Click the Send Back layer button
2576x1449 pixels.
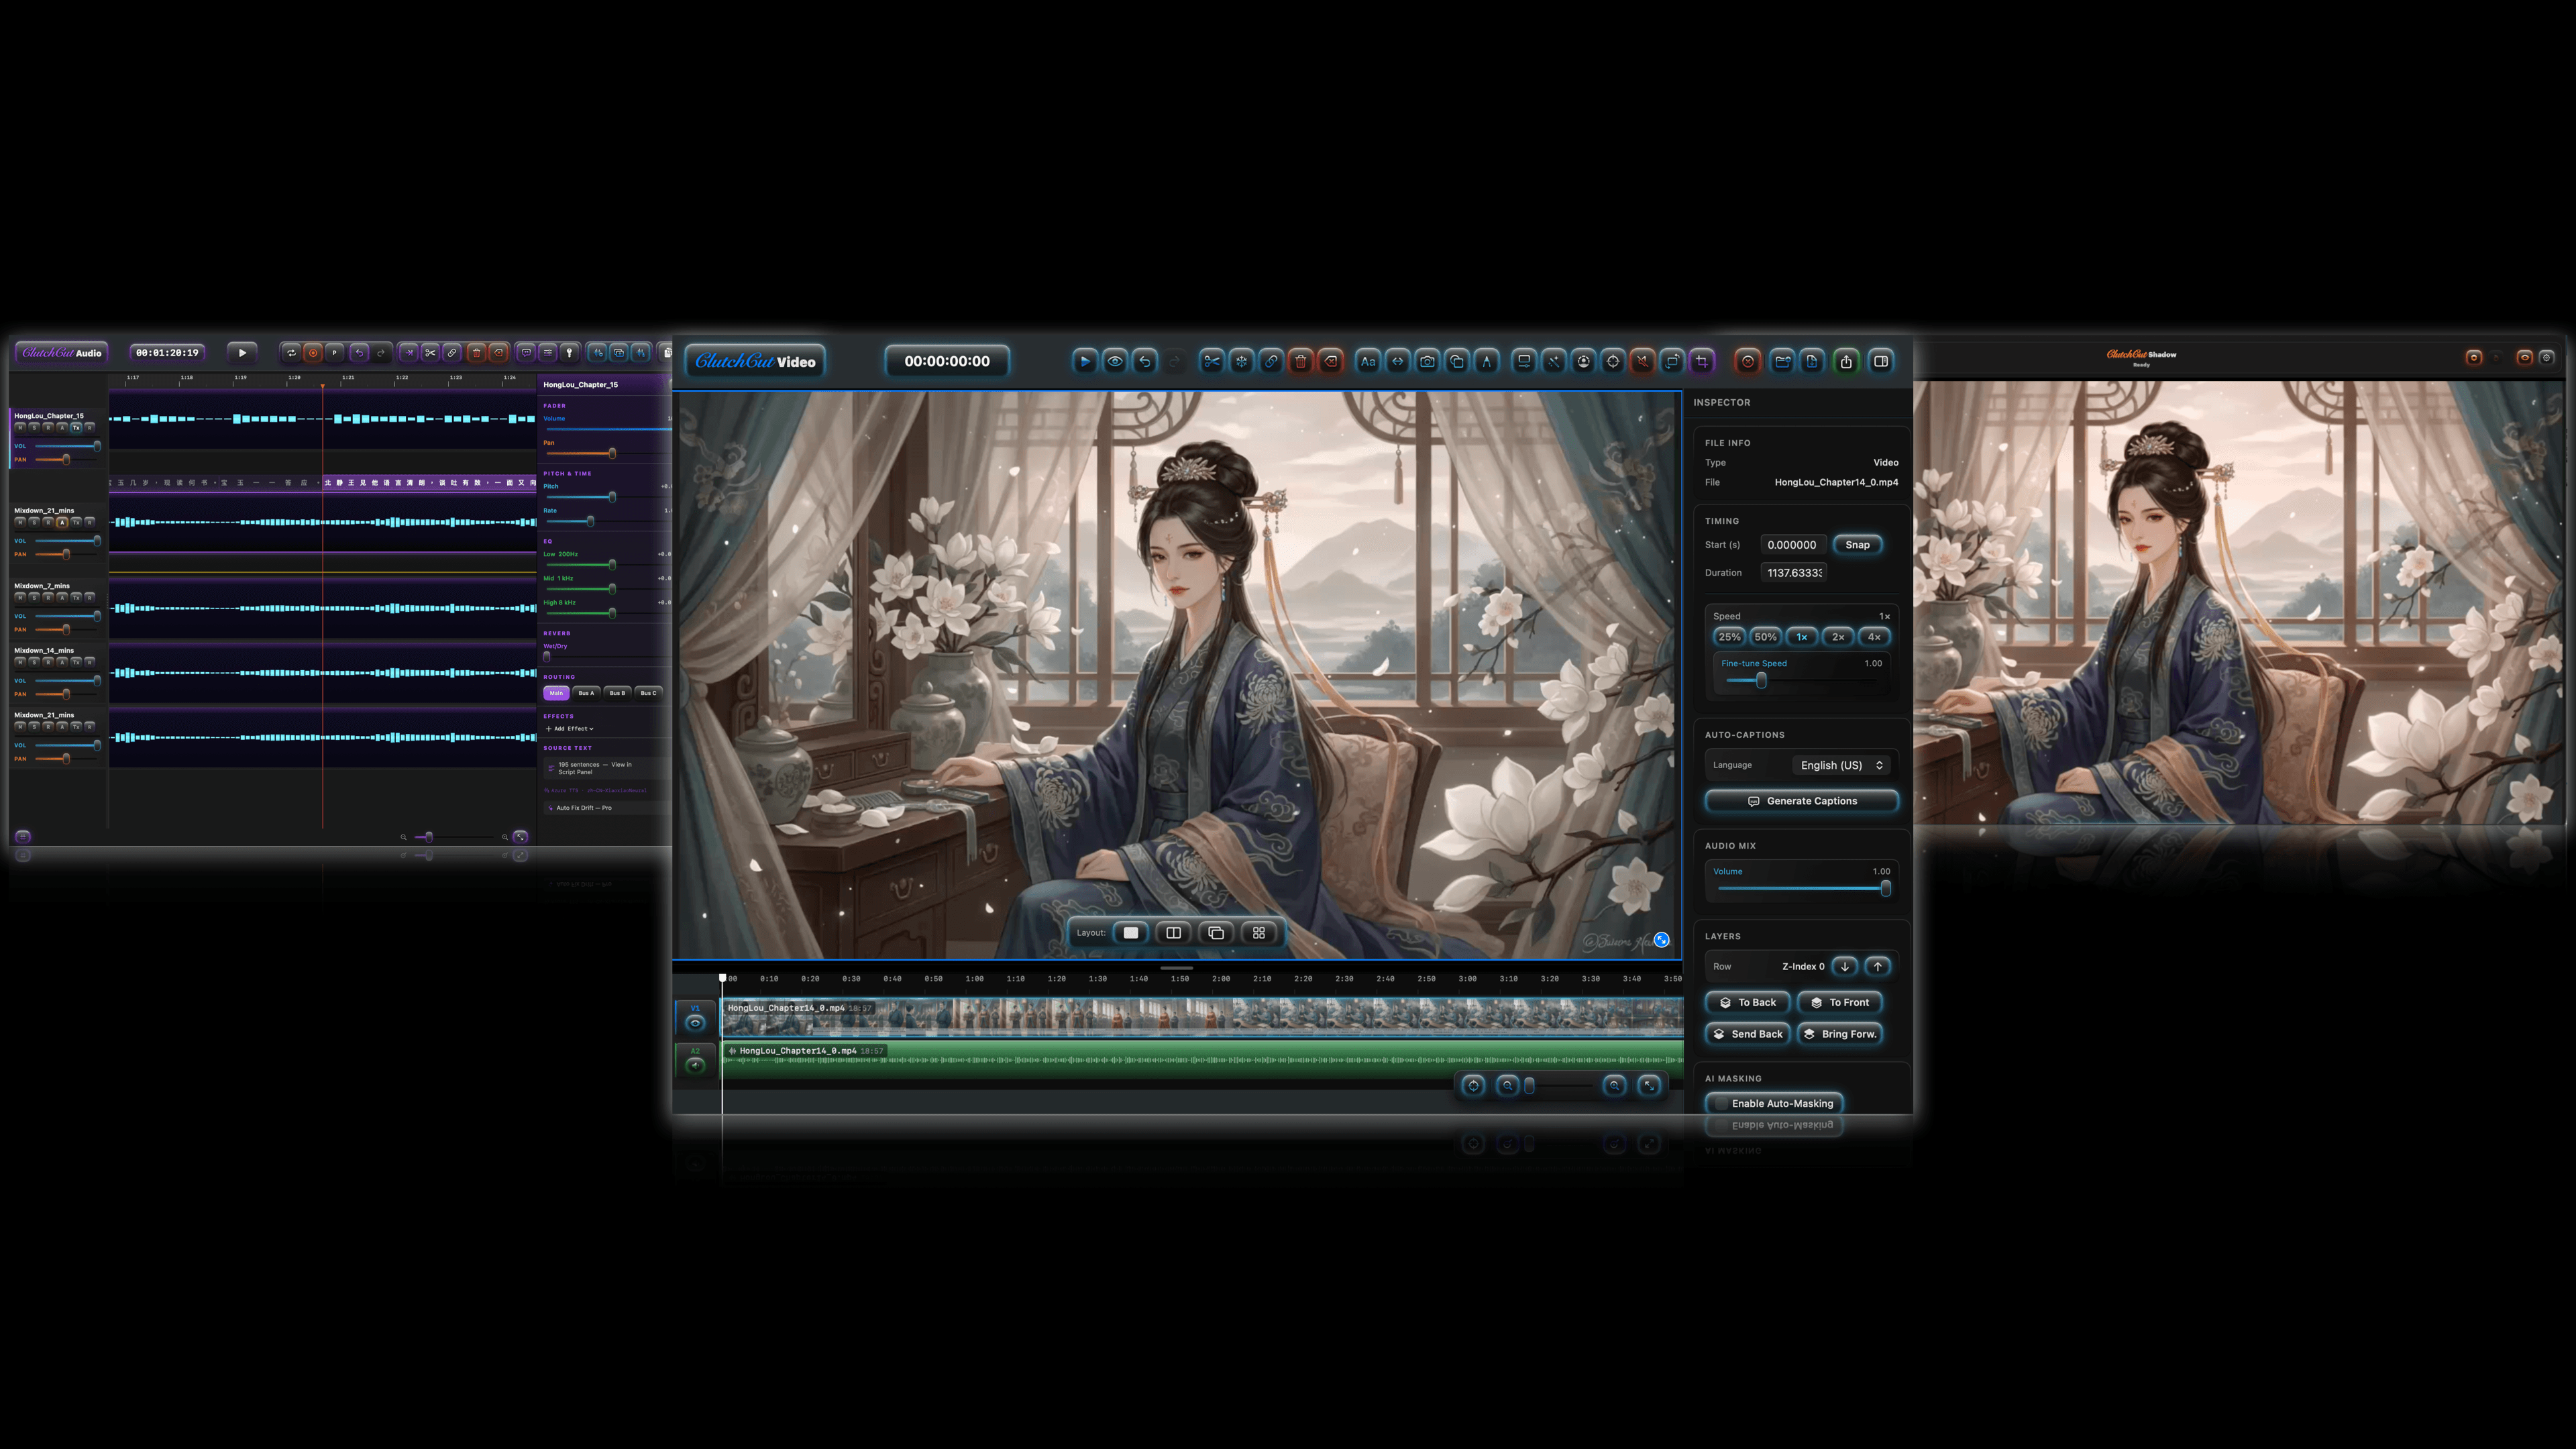coord(1747,1034)
